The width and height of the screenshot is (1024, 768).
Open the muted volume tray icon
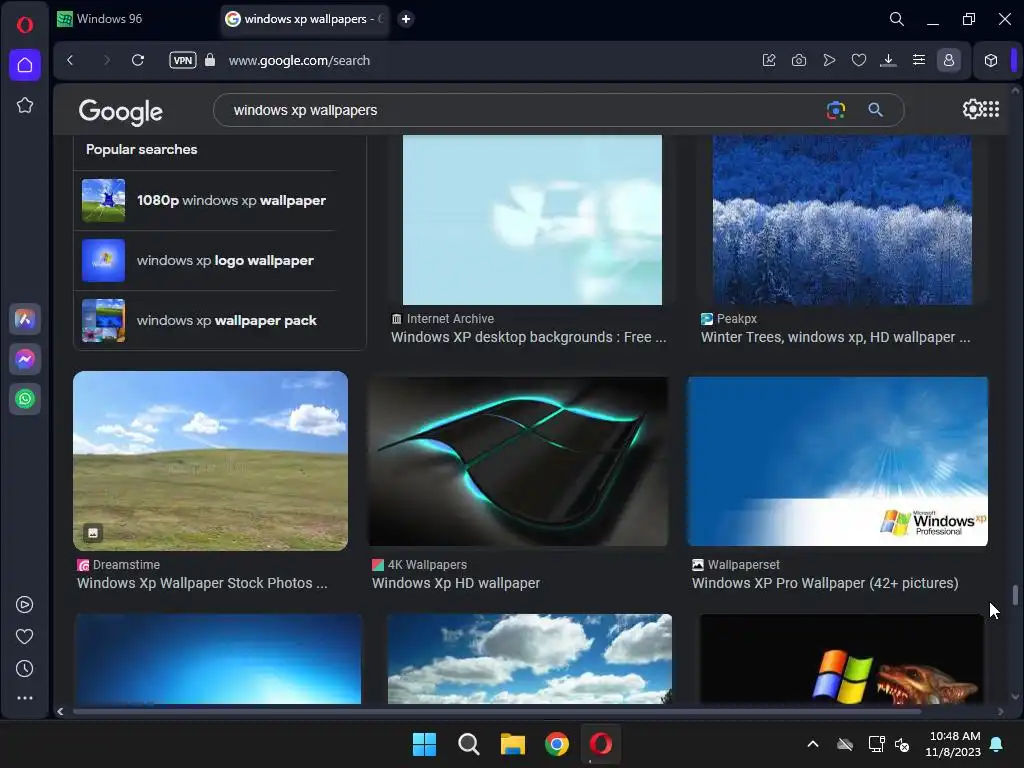tap(902, 744)
